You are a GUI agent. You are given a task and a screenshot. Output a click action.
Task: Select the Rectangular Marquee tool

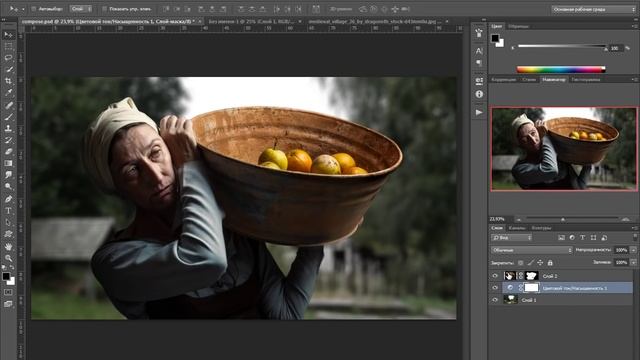click(8, 47)
